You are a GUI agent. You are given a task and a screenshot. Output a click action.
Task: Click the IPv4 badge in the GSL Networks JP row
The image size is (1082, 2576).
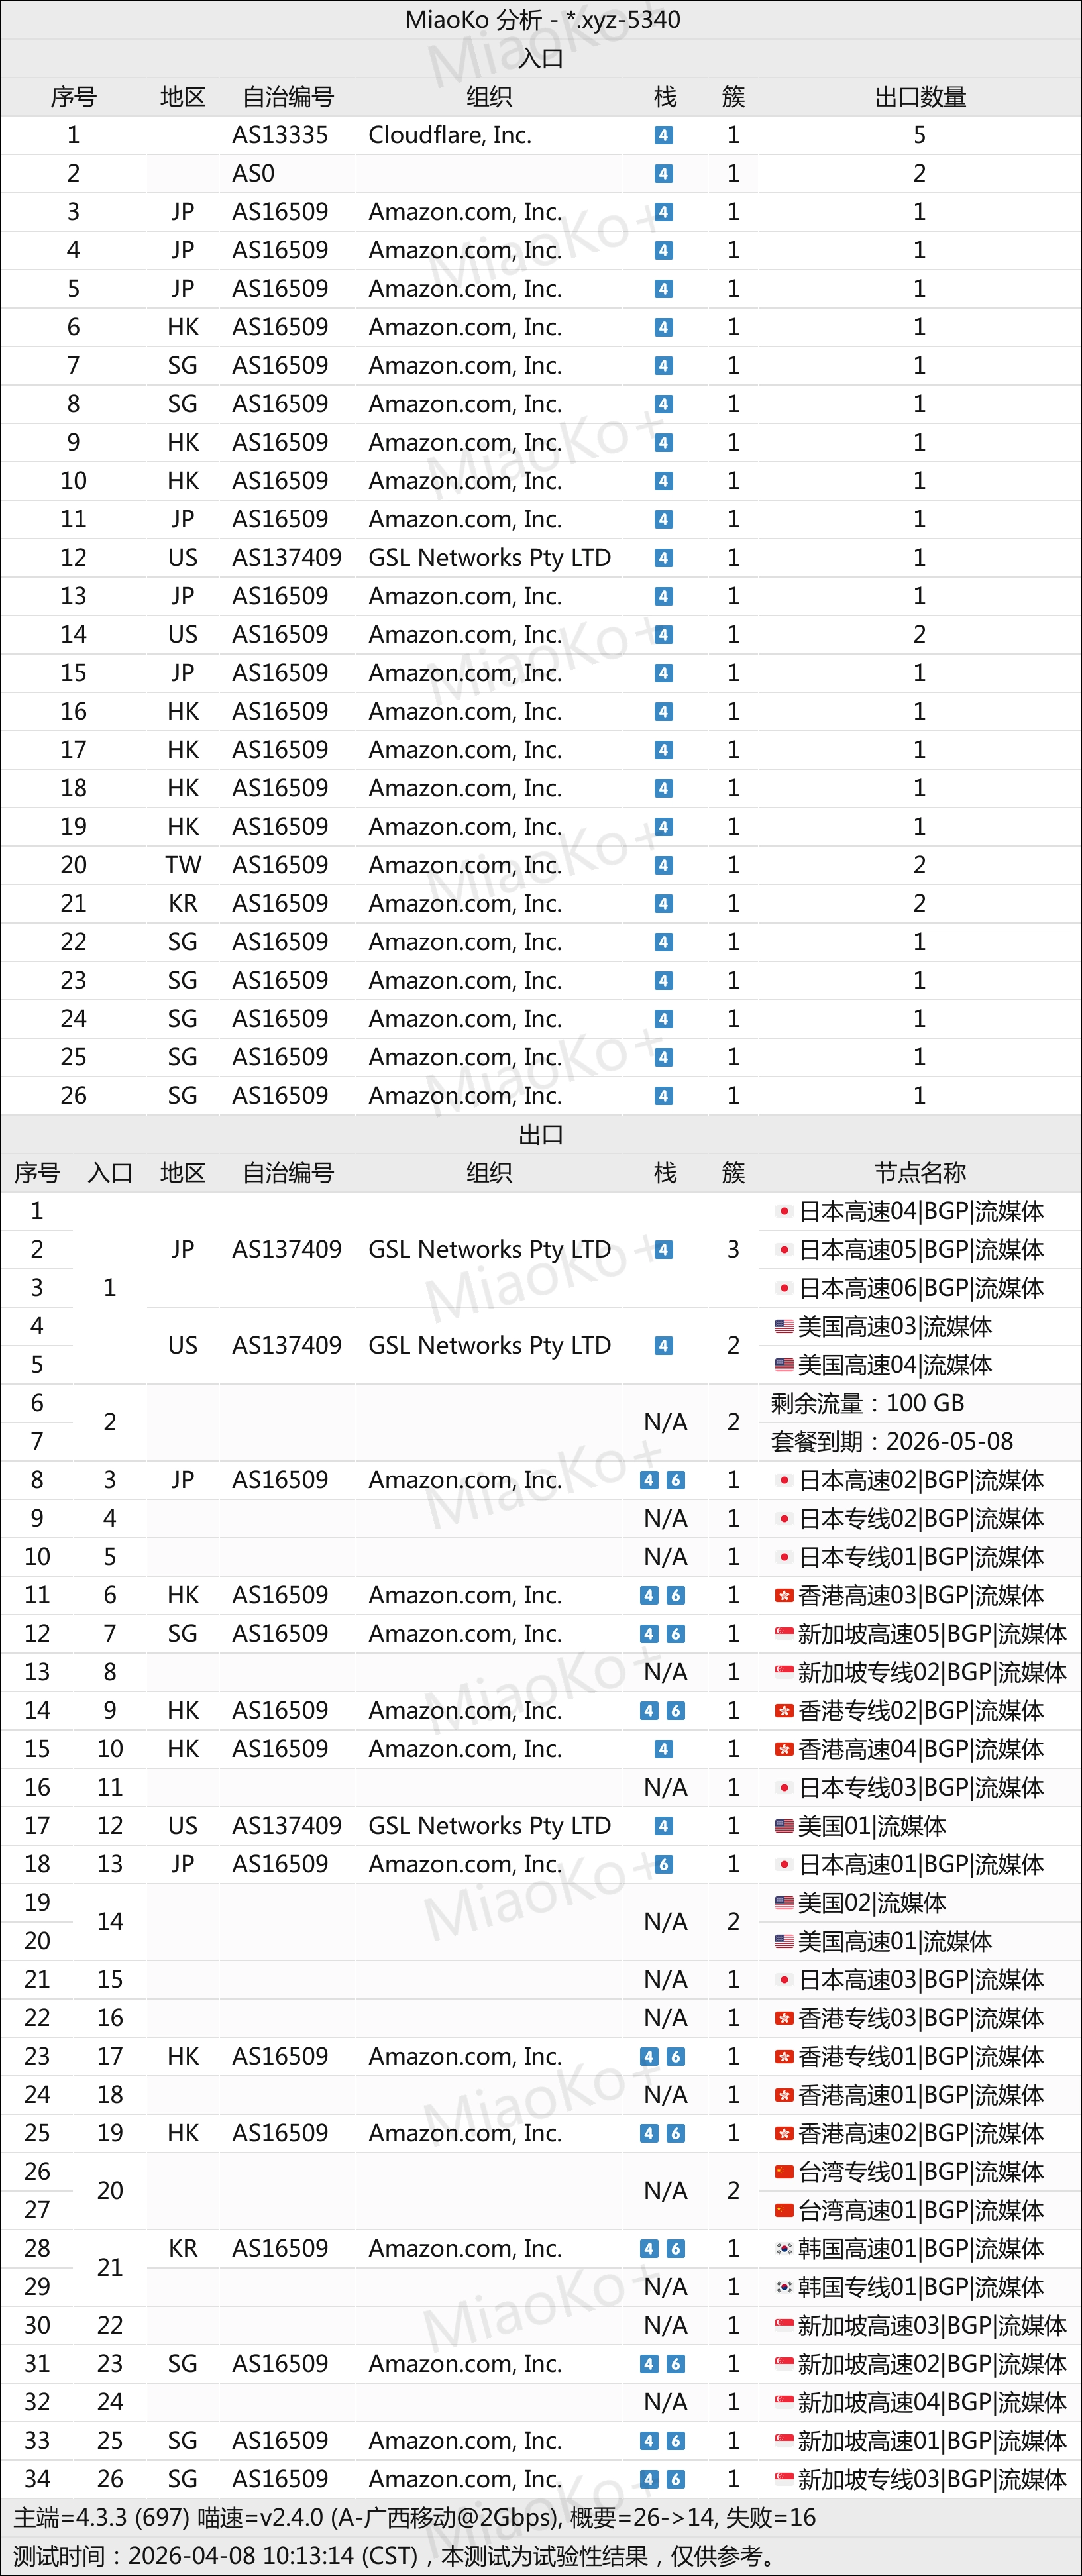tap(663, 1249)
